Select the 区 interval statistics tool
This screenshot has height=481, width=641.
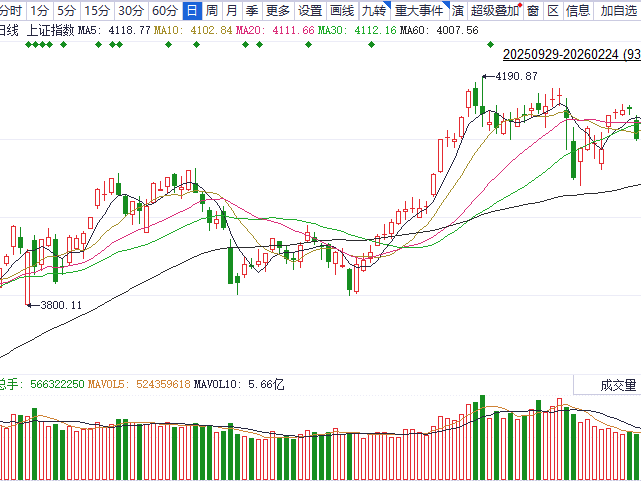tap(552, 11)
